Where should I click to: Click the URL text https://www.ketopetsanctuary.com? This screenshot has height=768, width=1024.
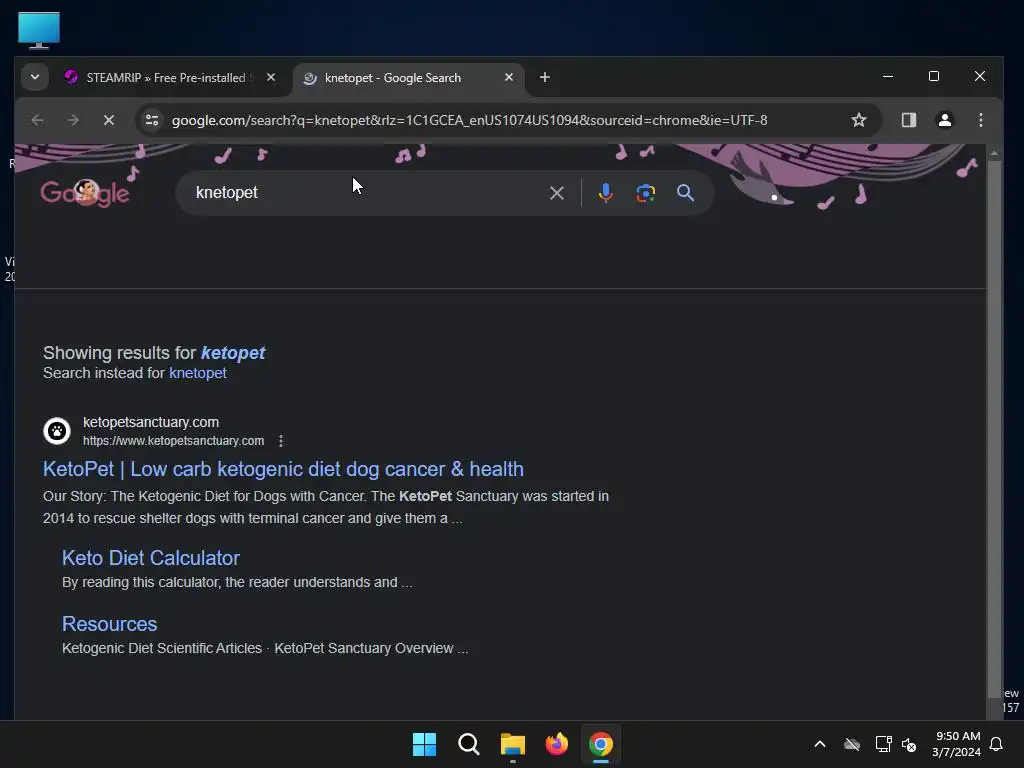click(174, 441)
